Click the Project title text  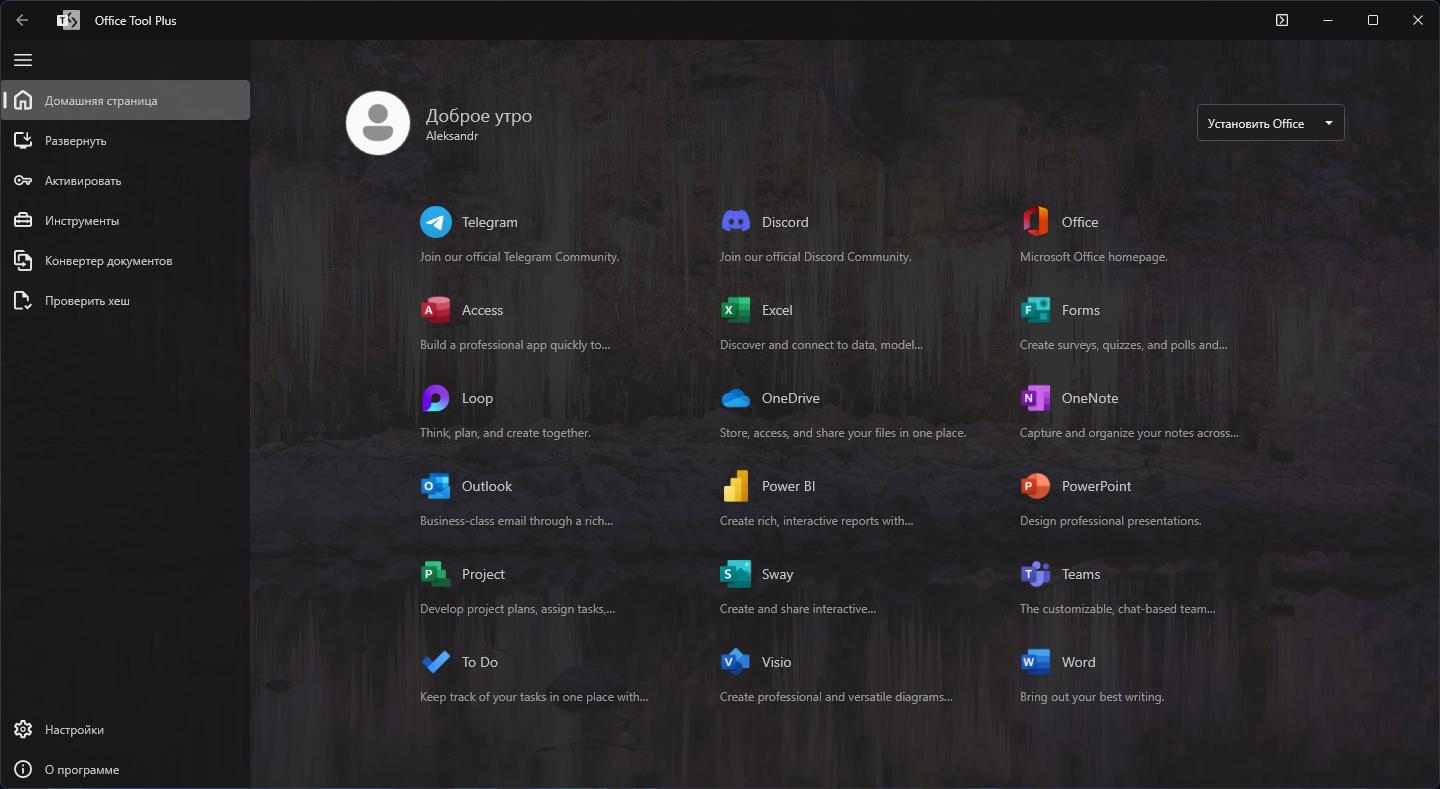point(483,574)
